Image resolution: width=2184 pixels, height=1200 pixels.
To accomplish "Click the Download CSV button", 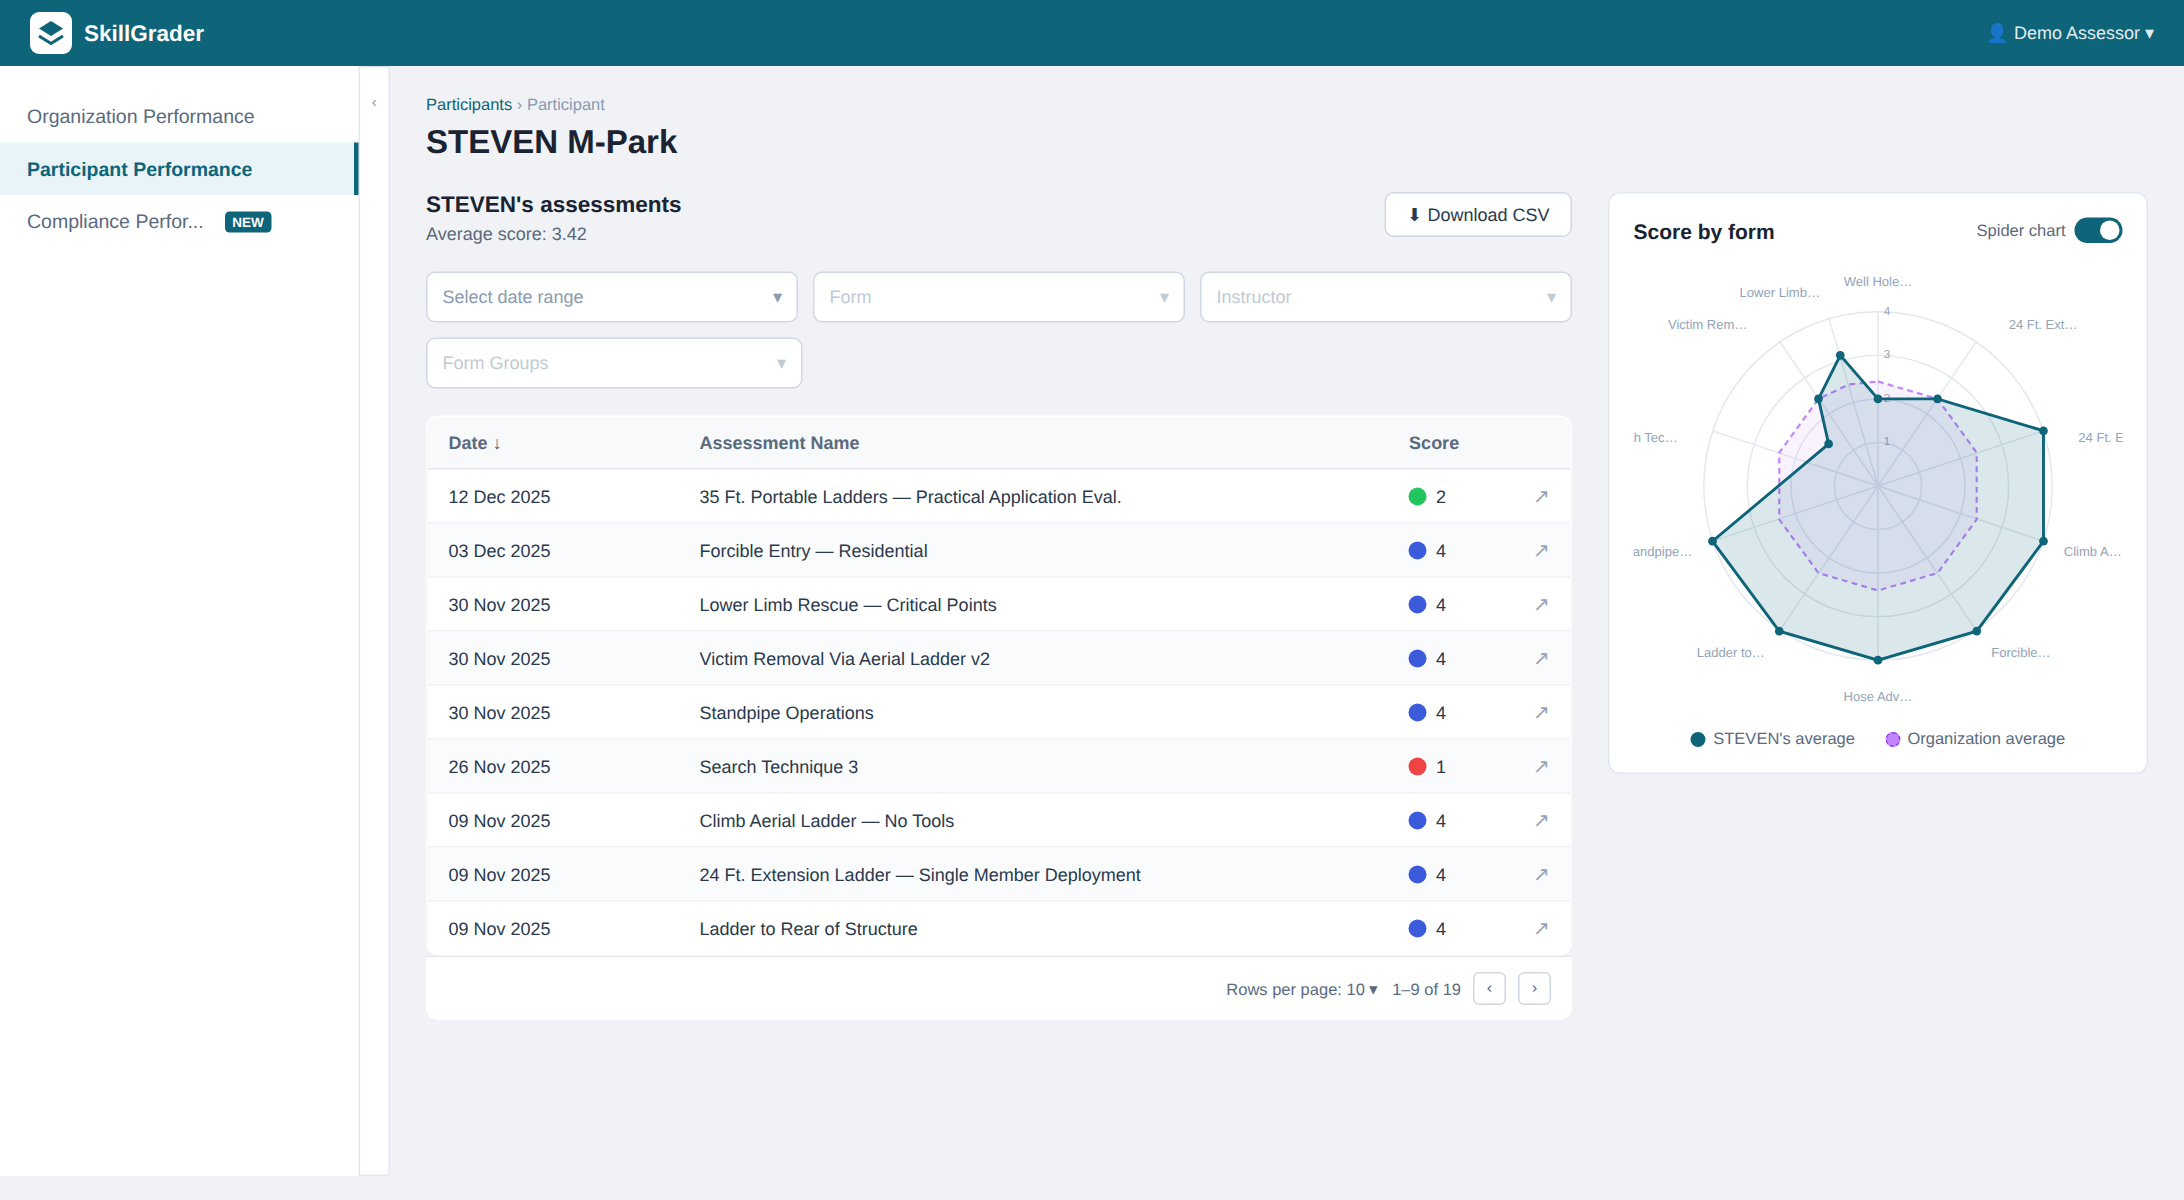I will [1478, 214].
